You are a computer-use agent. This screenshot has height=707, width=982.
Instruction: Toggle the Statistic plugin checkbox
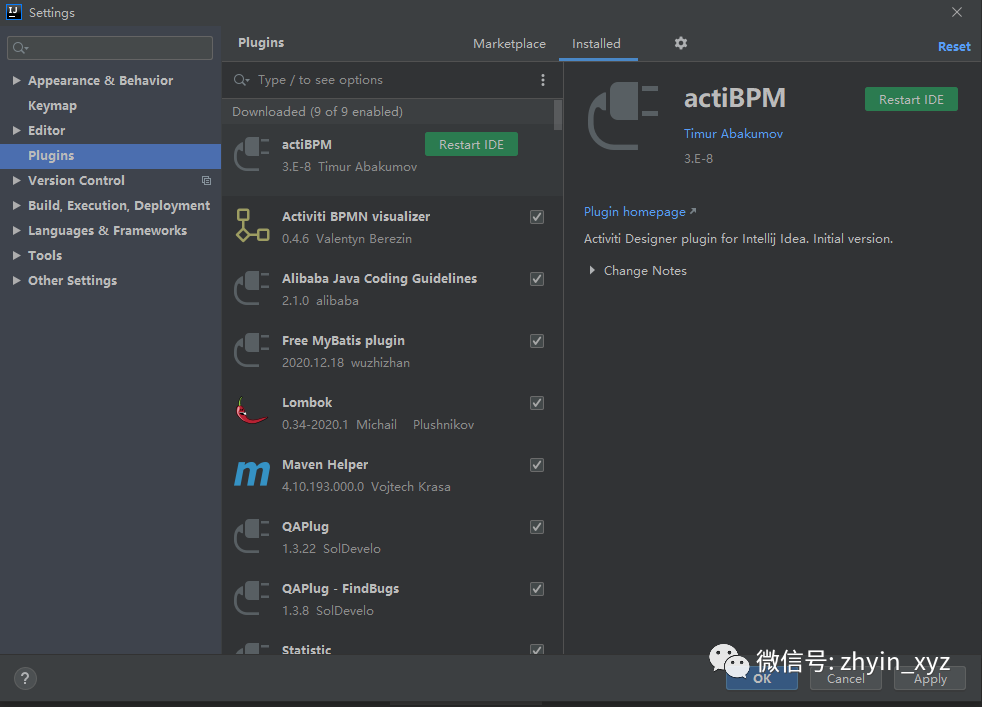coord(537,649)
